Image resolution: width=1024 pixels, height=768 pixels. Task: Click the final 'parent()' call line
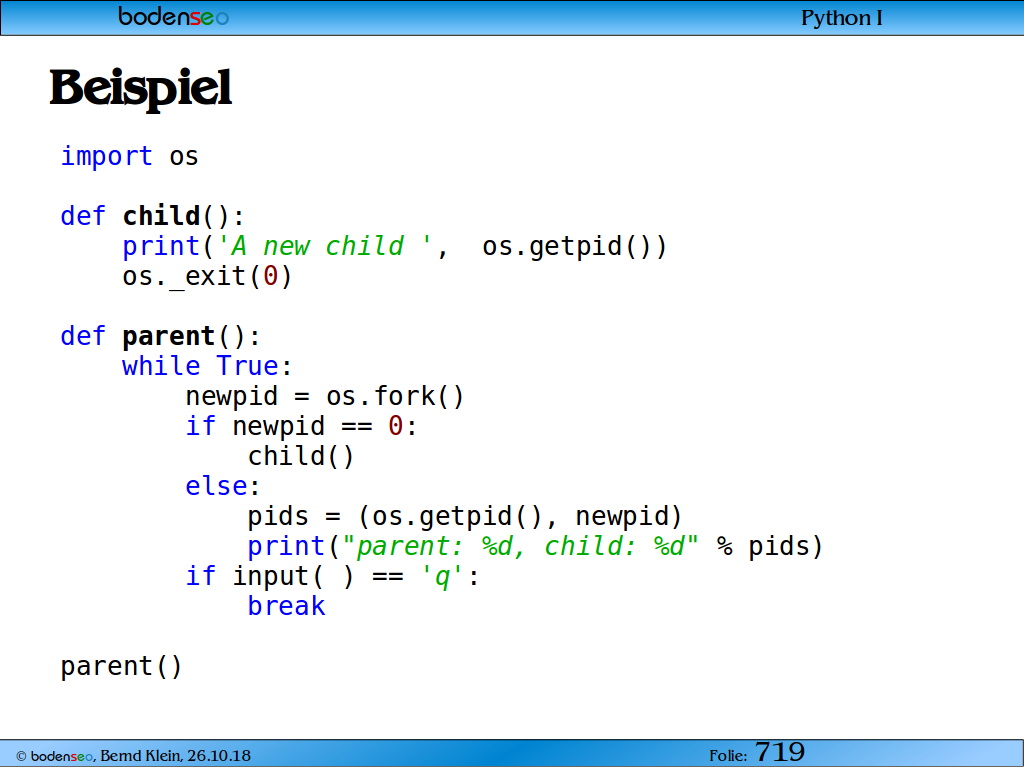click(121, 667)
